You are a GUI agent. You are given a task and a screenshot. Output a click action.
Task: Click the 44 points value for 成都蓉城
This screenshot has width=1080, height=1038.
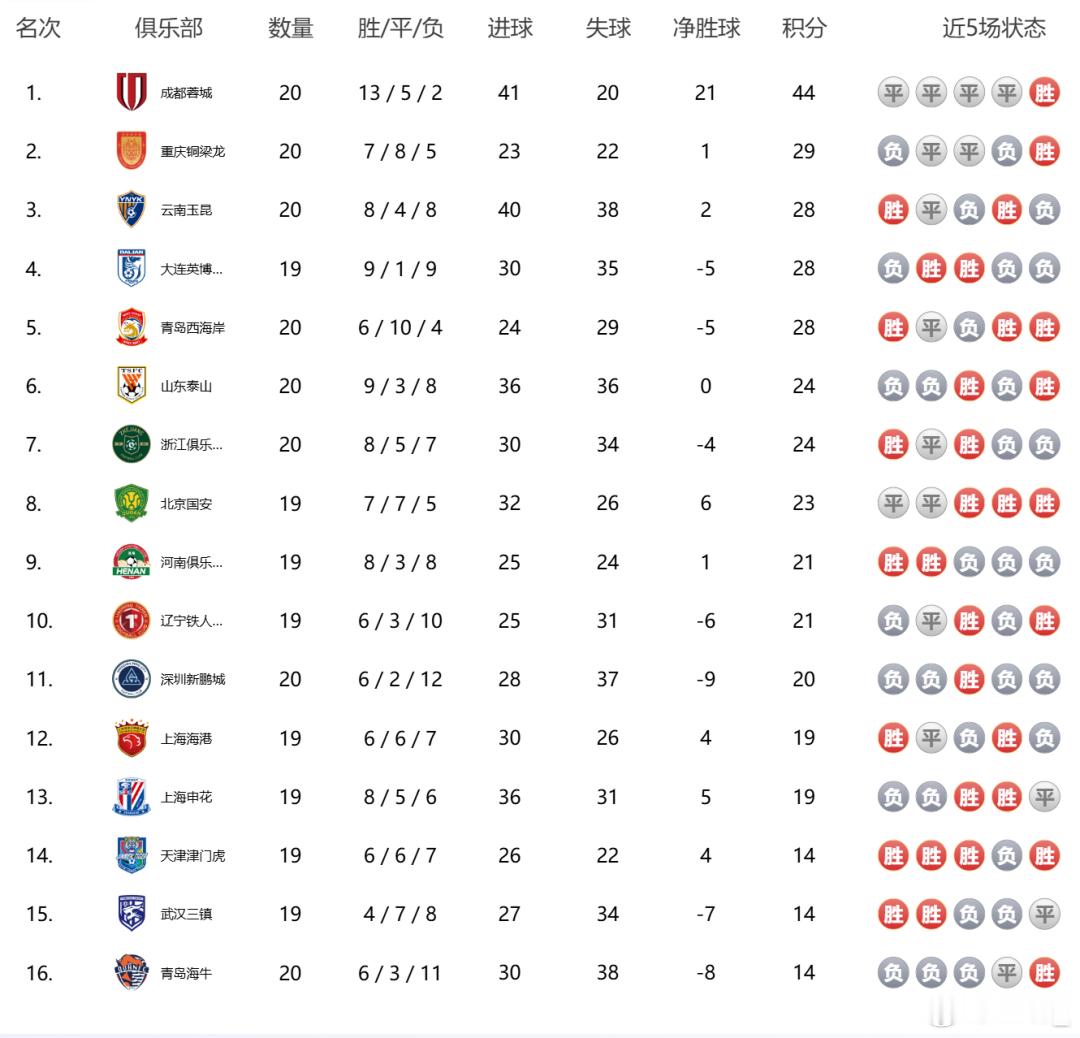tap(804, 92)
